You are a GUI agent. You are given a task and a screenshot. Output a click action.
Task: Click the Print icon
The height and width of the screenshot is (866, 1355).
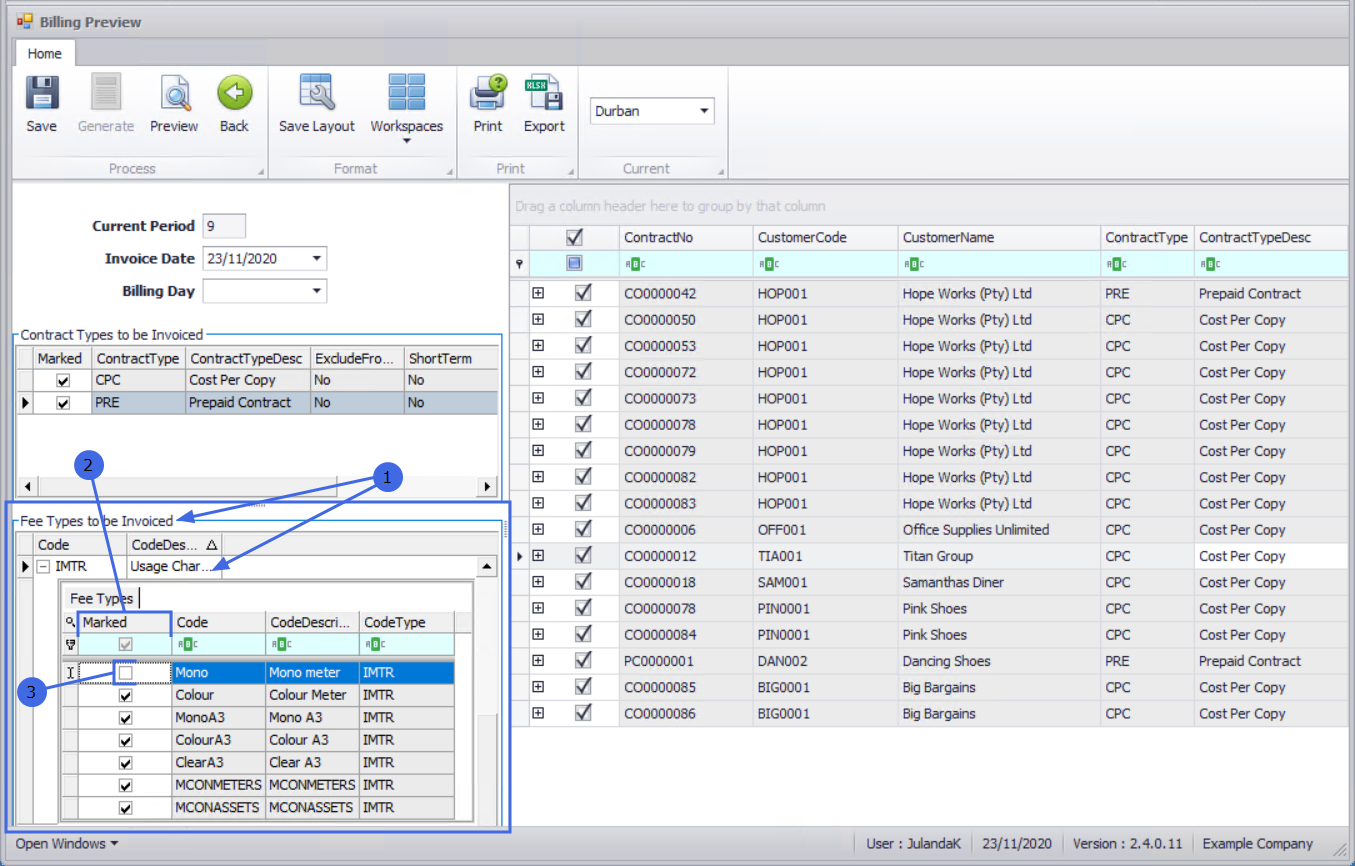[488, 95]
